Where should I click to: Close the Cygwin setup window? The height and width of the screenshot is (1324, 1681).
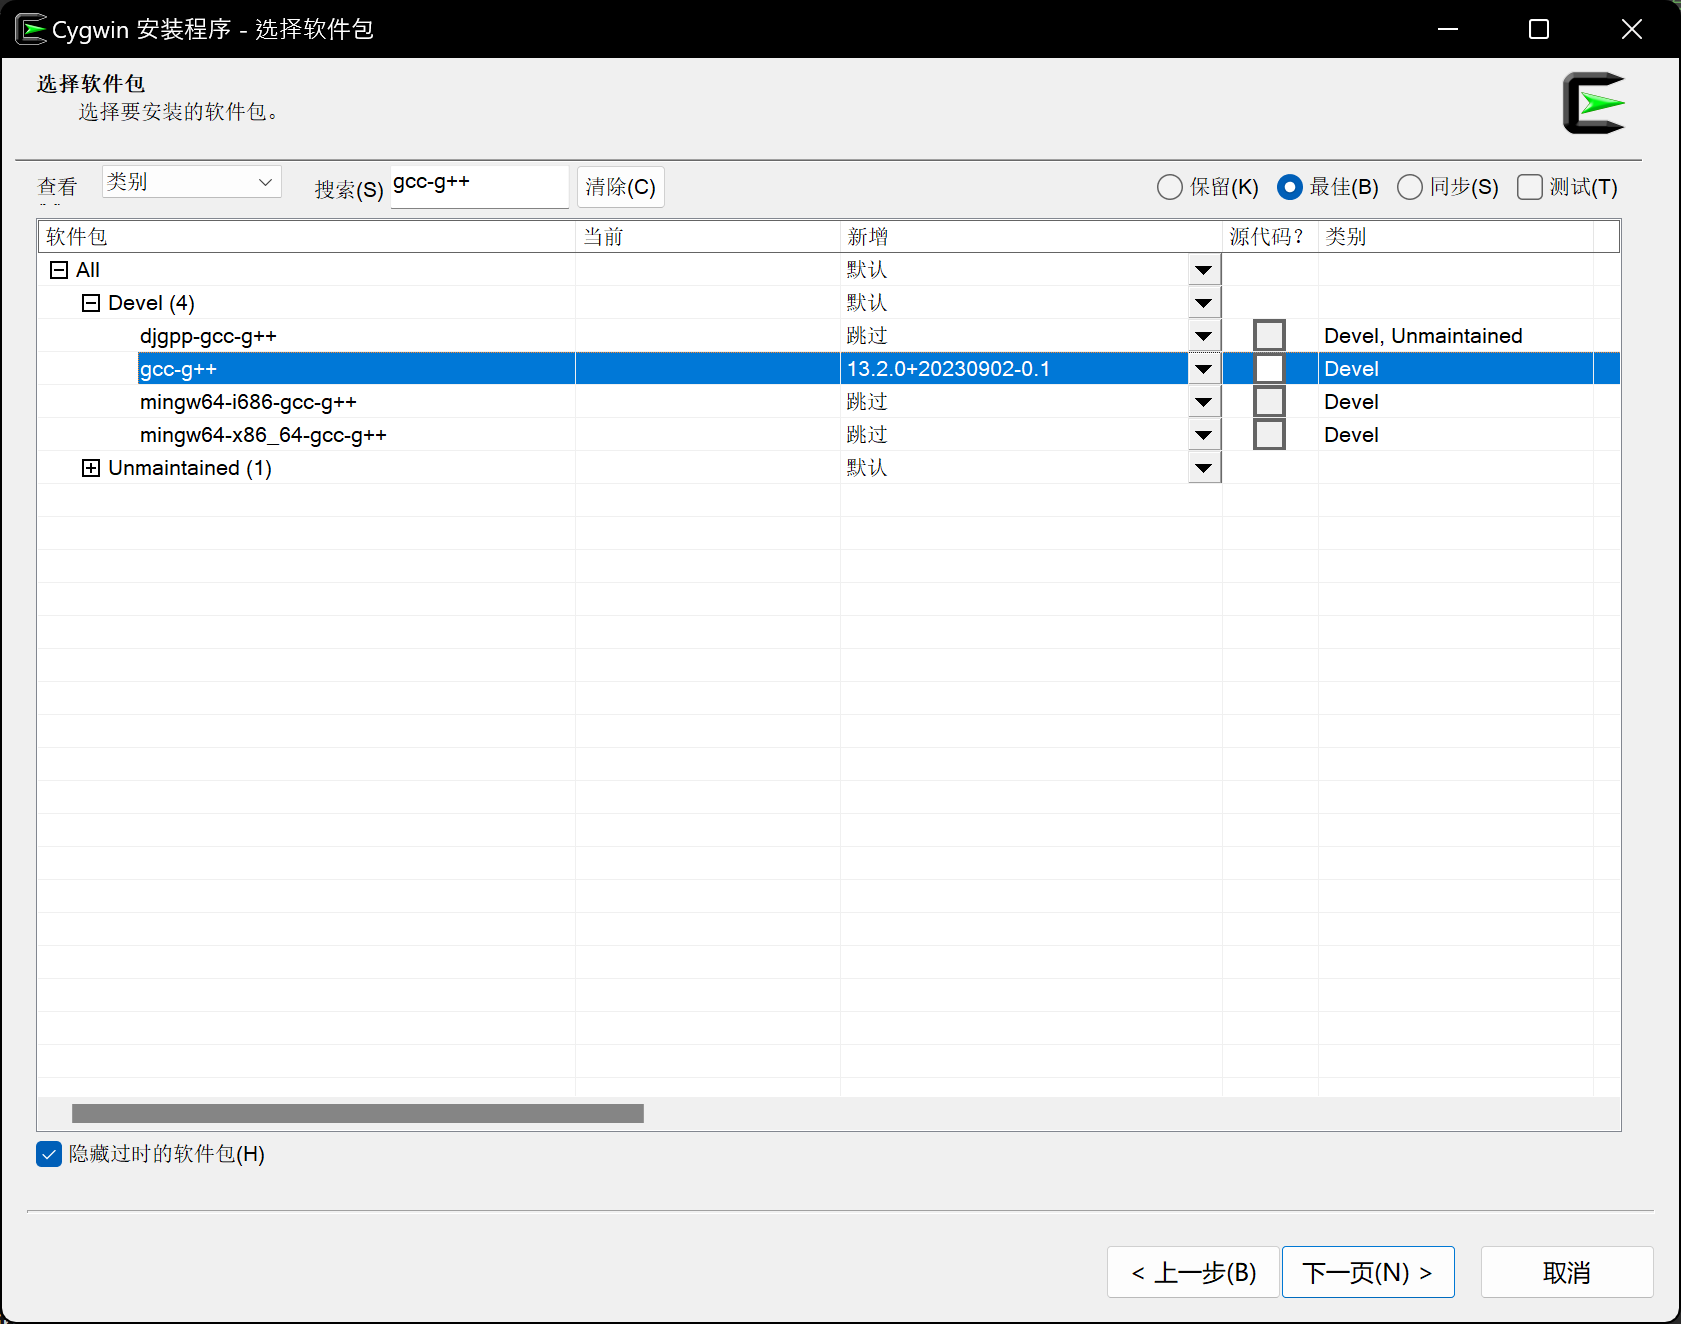point(1631,29)
